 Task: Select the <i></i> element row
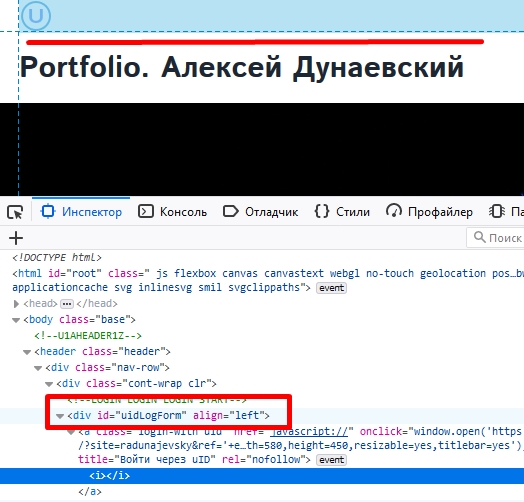click(262, 476)
